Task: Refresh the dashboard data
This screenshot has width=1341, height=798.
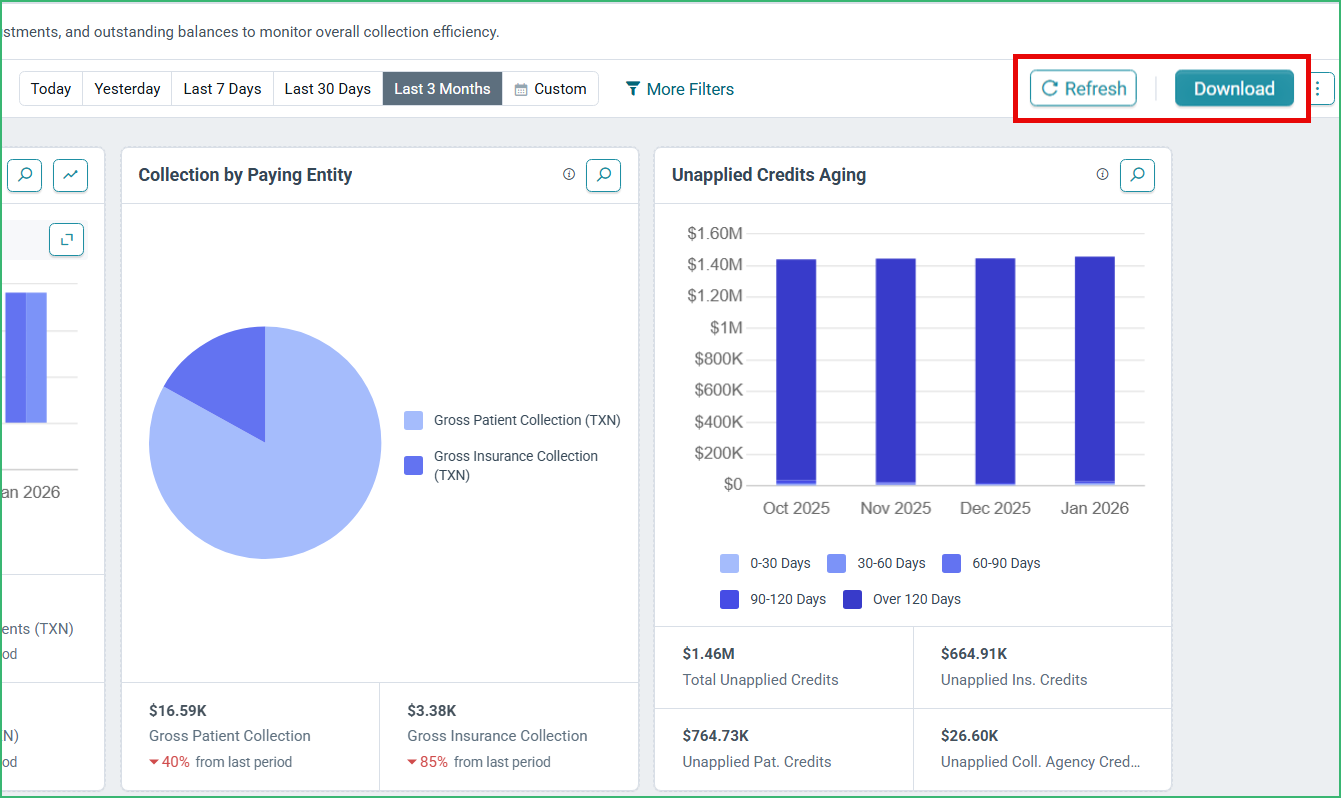Action: pos(1084,88)
